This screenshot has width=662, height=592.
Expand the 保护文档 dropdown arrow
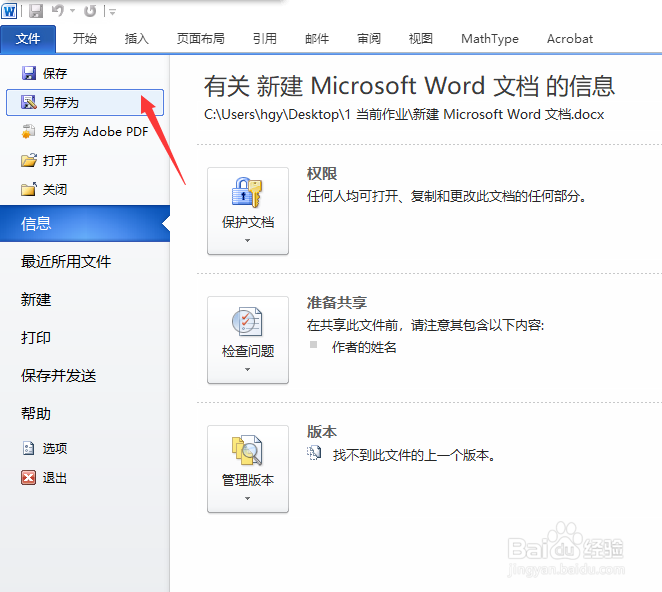point(247,240)
